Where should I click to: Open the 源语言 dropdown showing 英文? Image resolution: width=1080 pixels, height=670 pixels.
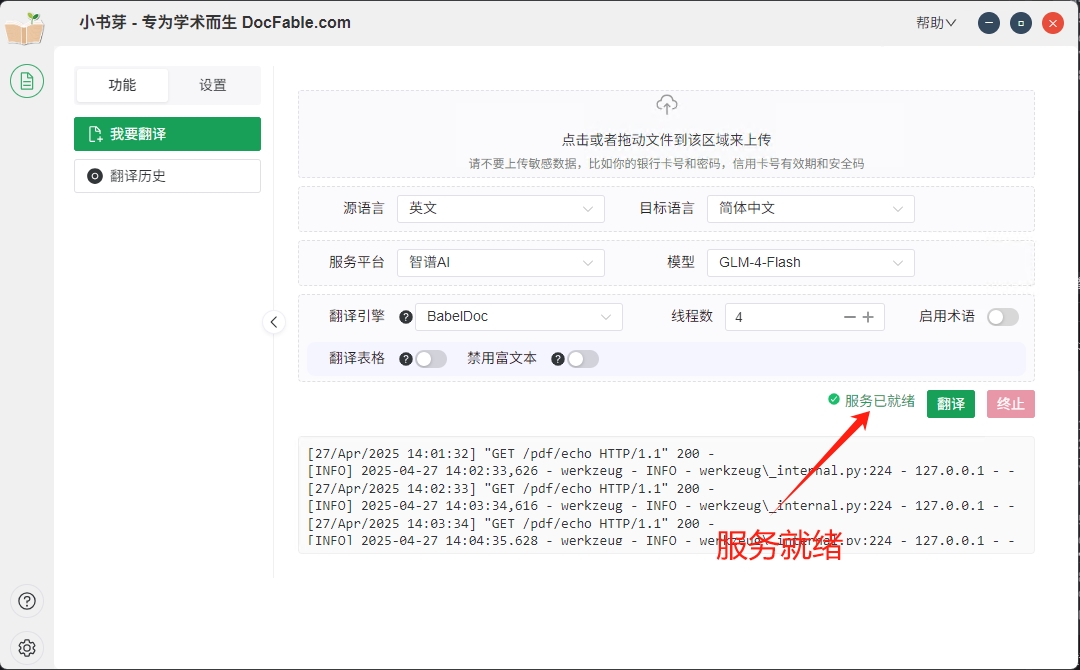(500, 209)
